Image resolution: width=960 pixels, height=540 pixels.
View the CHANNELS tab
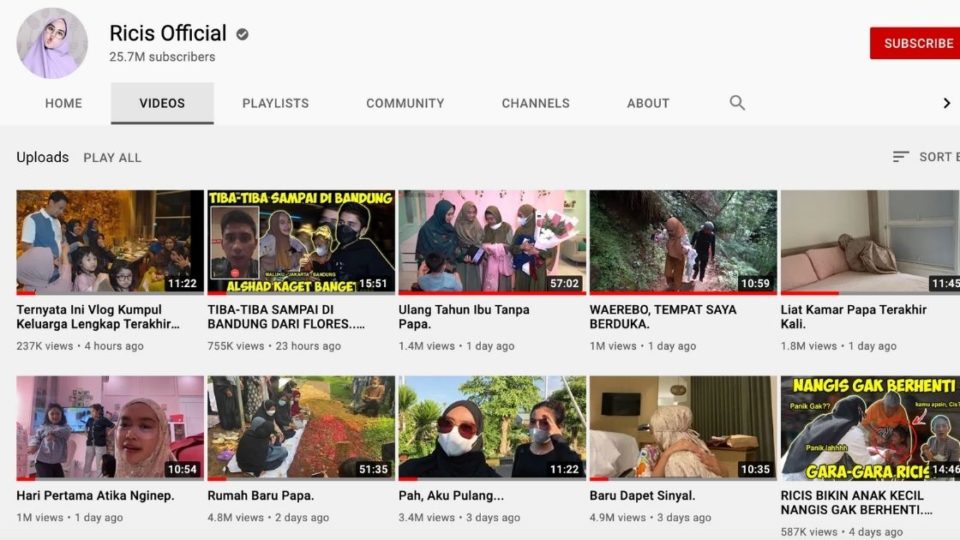pyautogui.click(x=536, y=103)
